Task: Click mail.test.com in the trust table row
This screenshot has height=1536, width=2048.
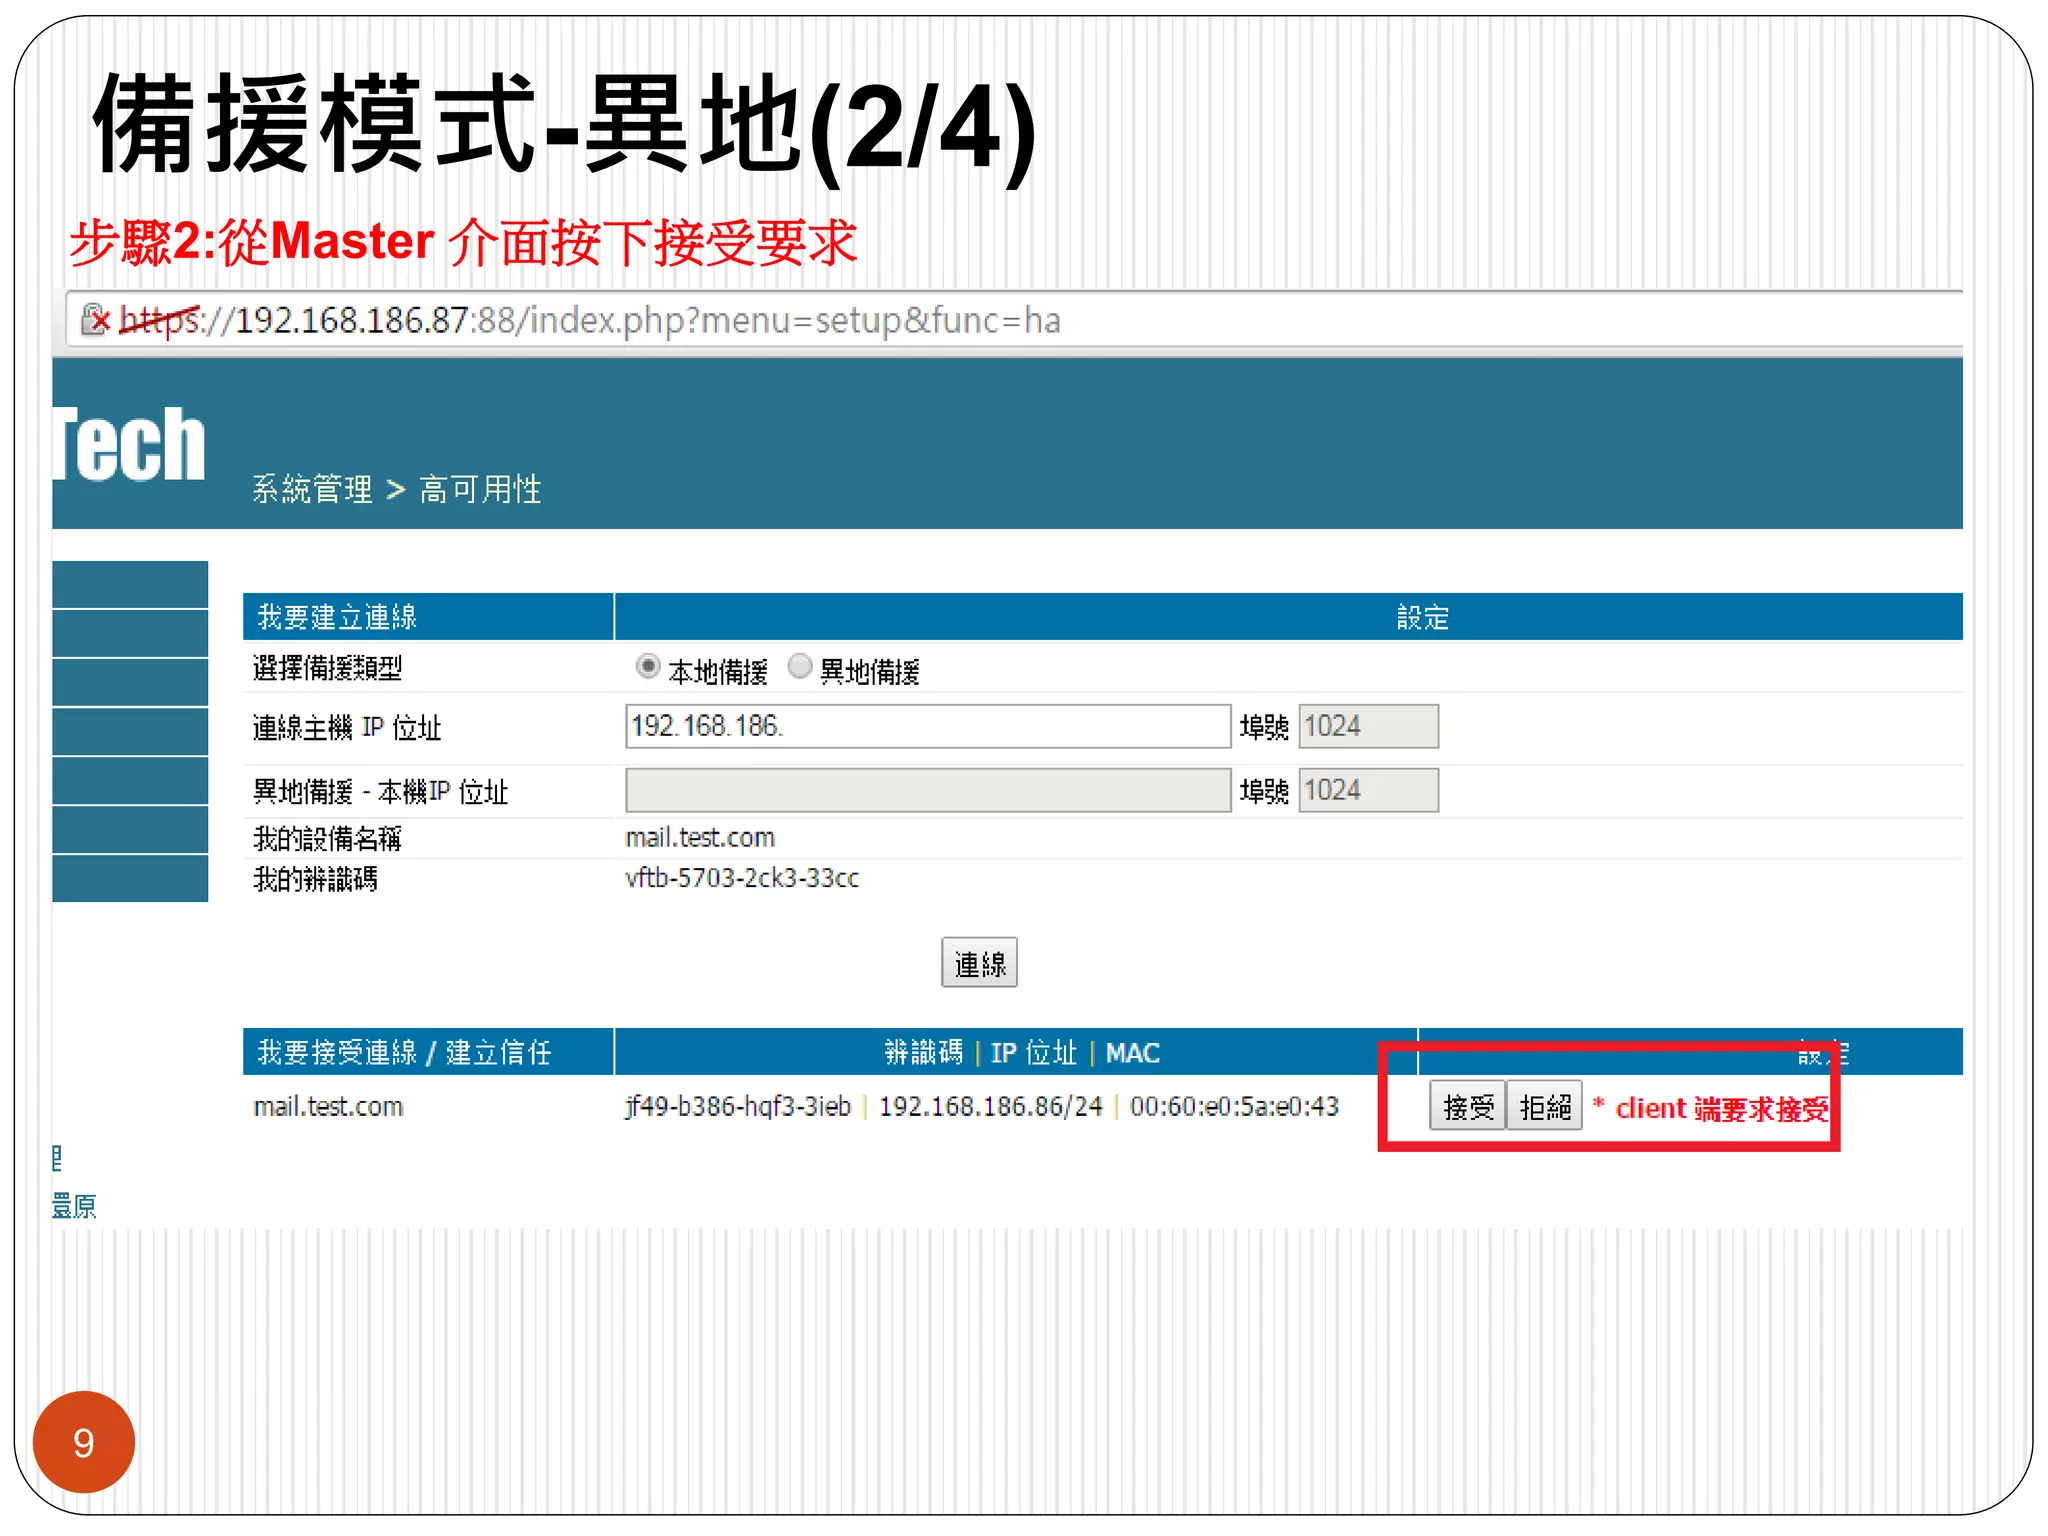Action: (x=328, y=1106)
